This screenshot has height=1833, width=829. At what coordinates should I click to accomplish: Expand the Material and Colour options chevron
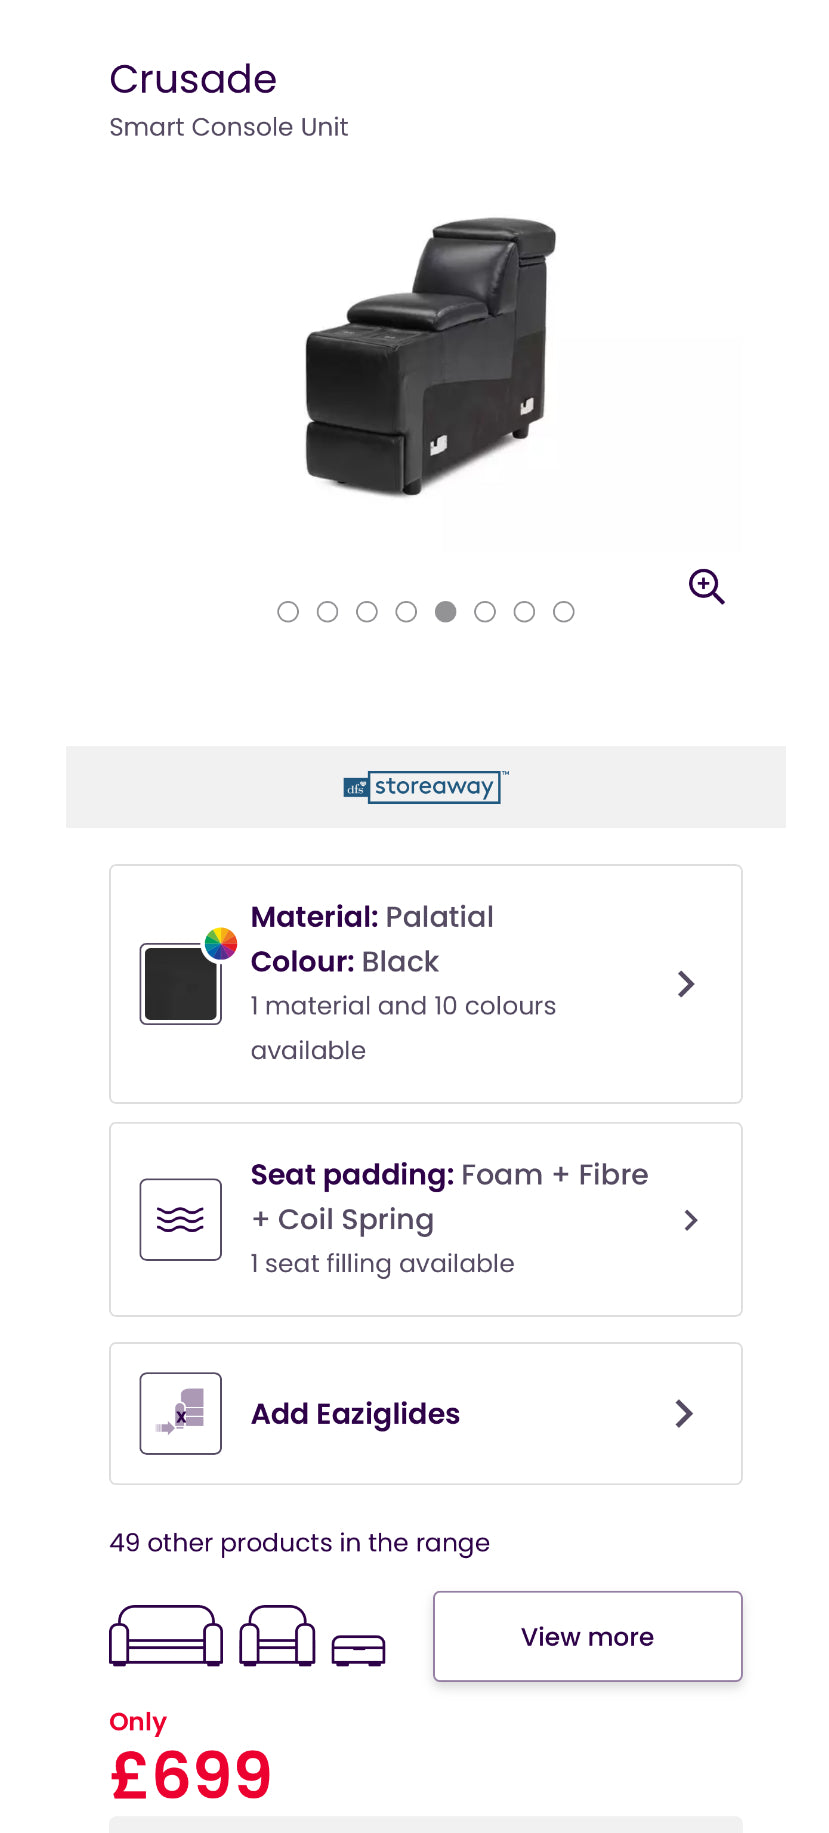[686, 984]
